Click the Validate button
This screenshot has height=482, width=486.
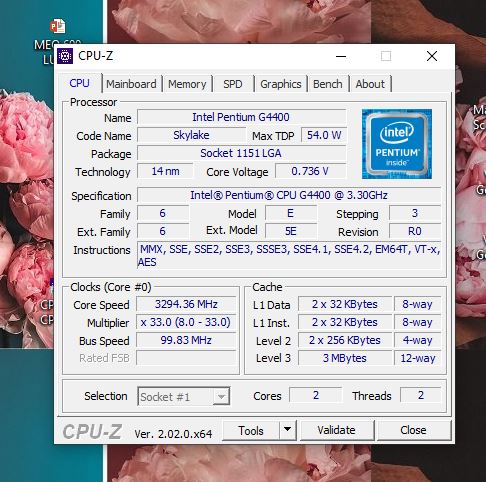(337, 430)
